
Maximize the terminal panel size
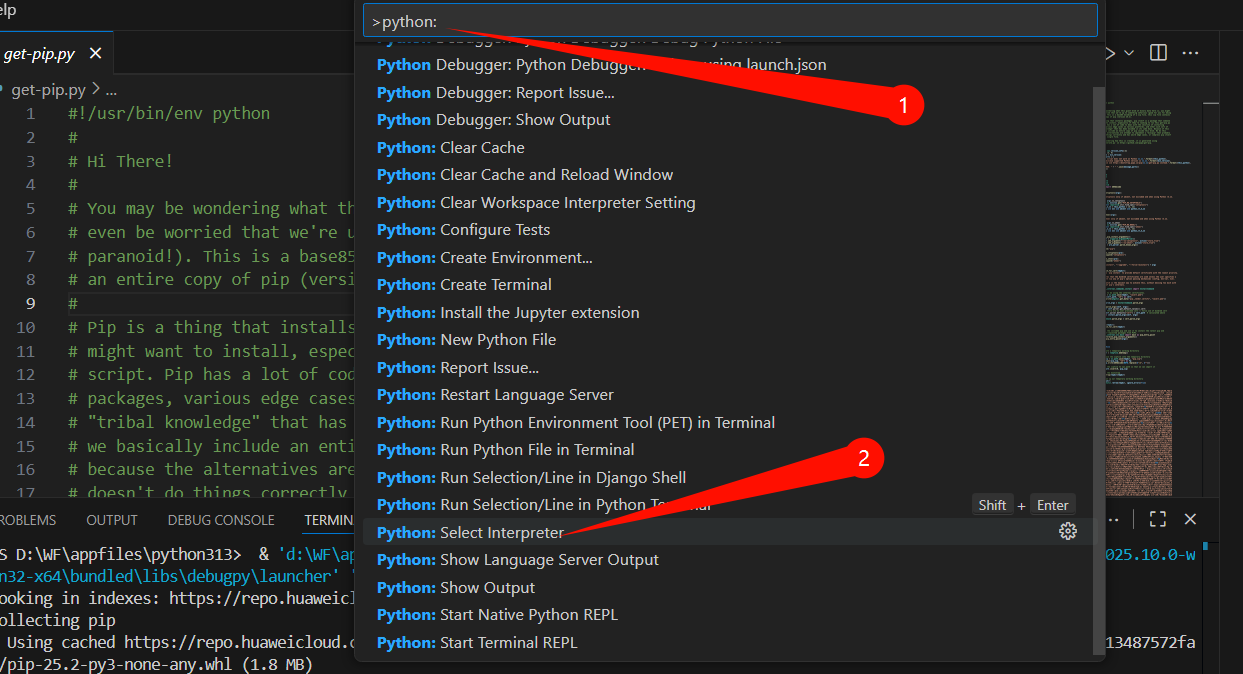1158,519
